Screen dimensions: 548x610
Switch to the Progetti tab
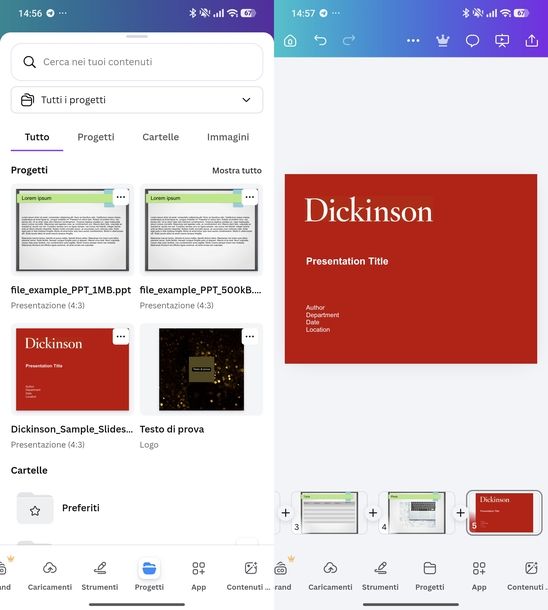pyautogui.click(x=96, y=137)
